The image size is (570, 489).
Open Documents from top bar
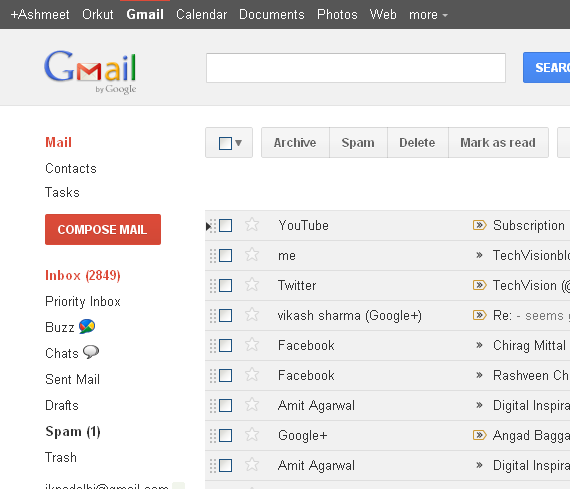(x=272, y=15)
